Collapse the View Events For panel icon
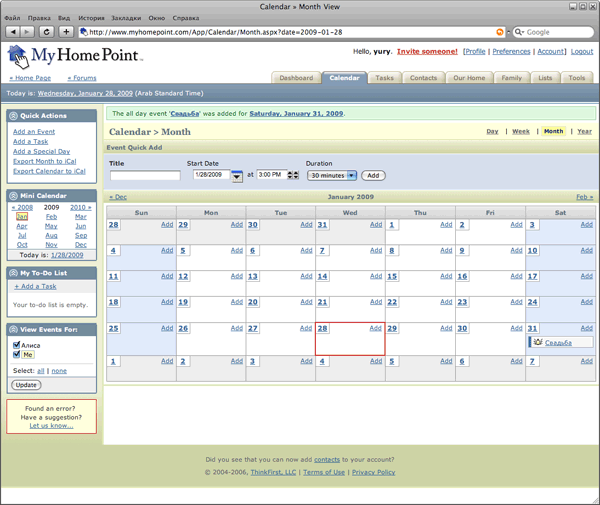Screen dimensions: 600x505 pos(13,329)
